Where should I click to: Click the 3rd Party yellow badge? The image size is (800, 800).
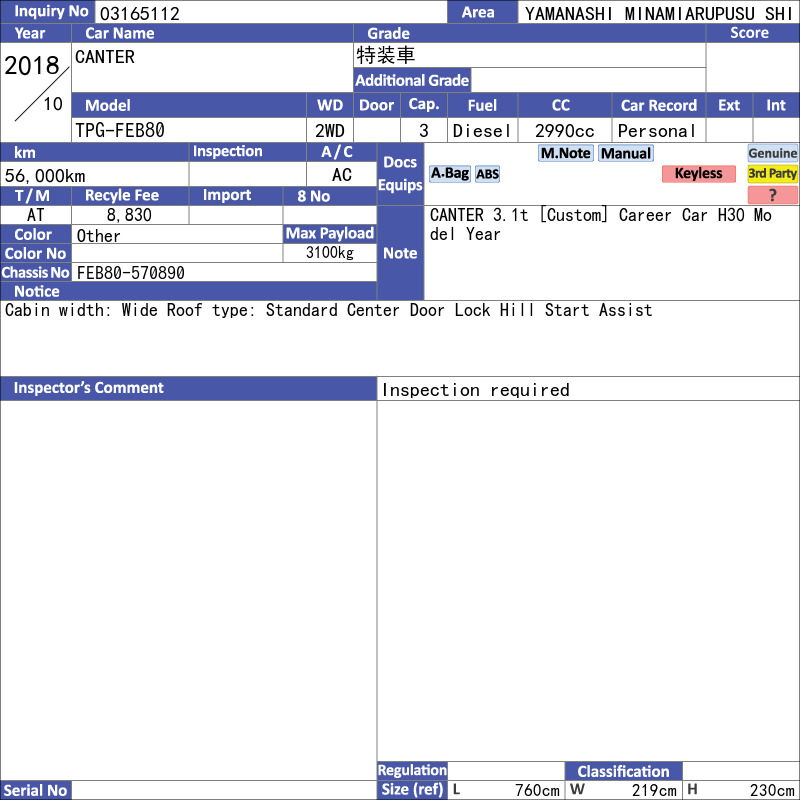772,173
